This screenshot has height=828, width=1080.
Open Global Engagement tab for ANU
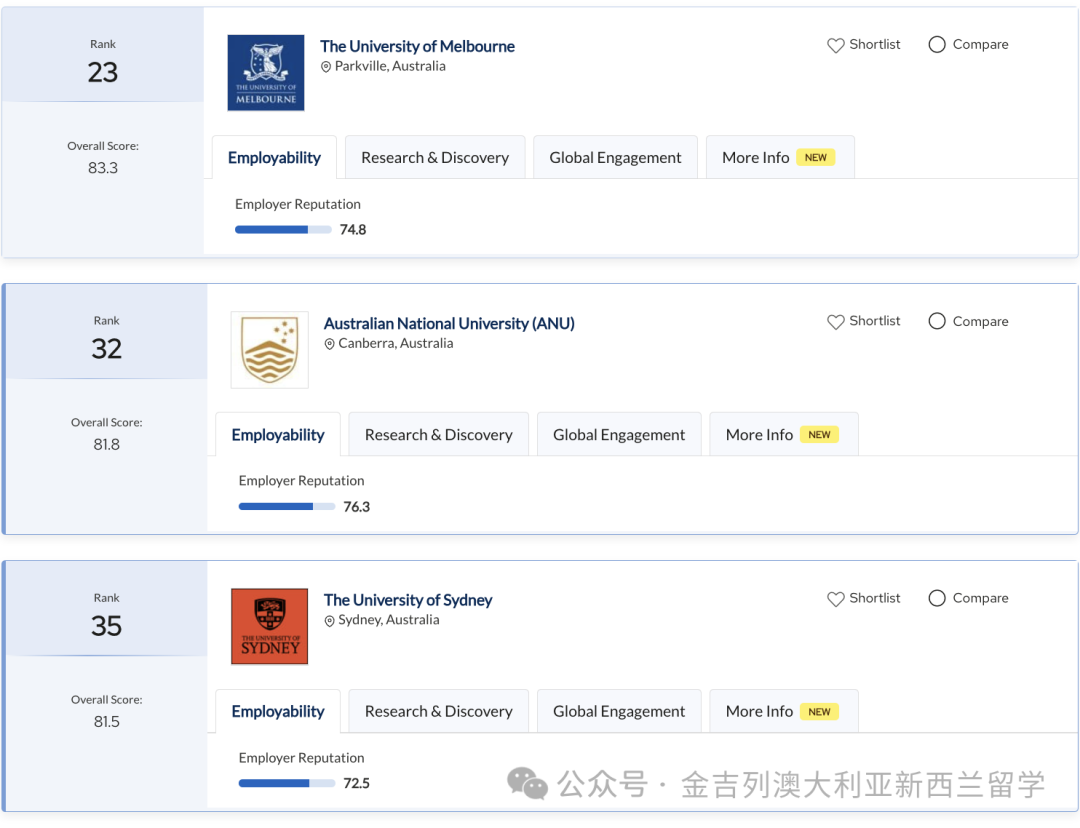coord(619,435)
